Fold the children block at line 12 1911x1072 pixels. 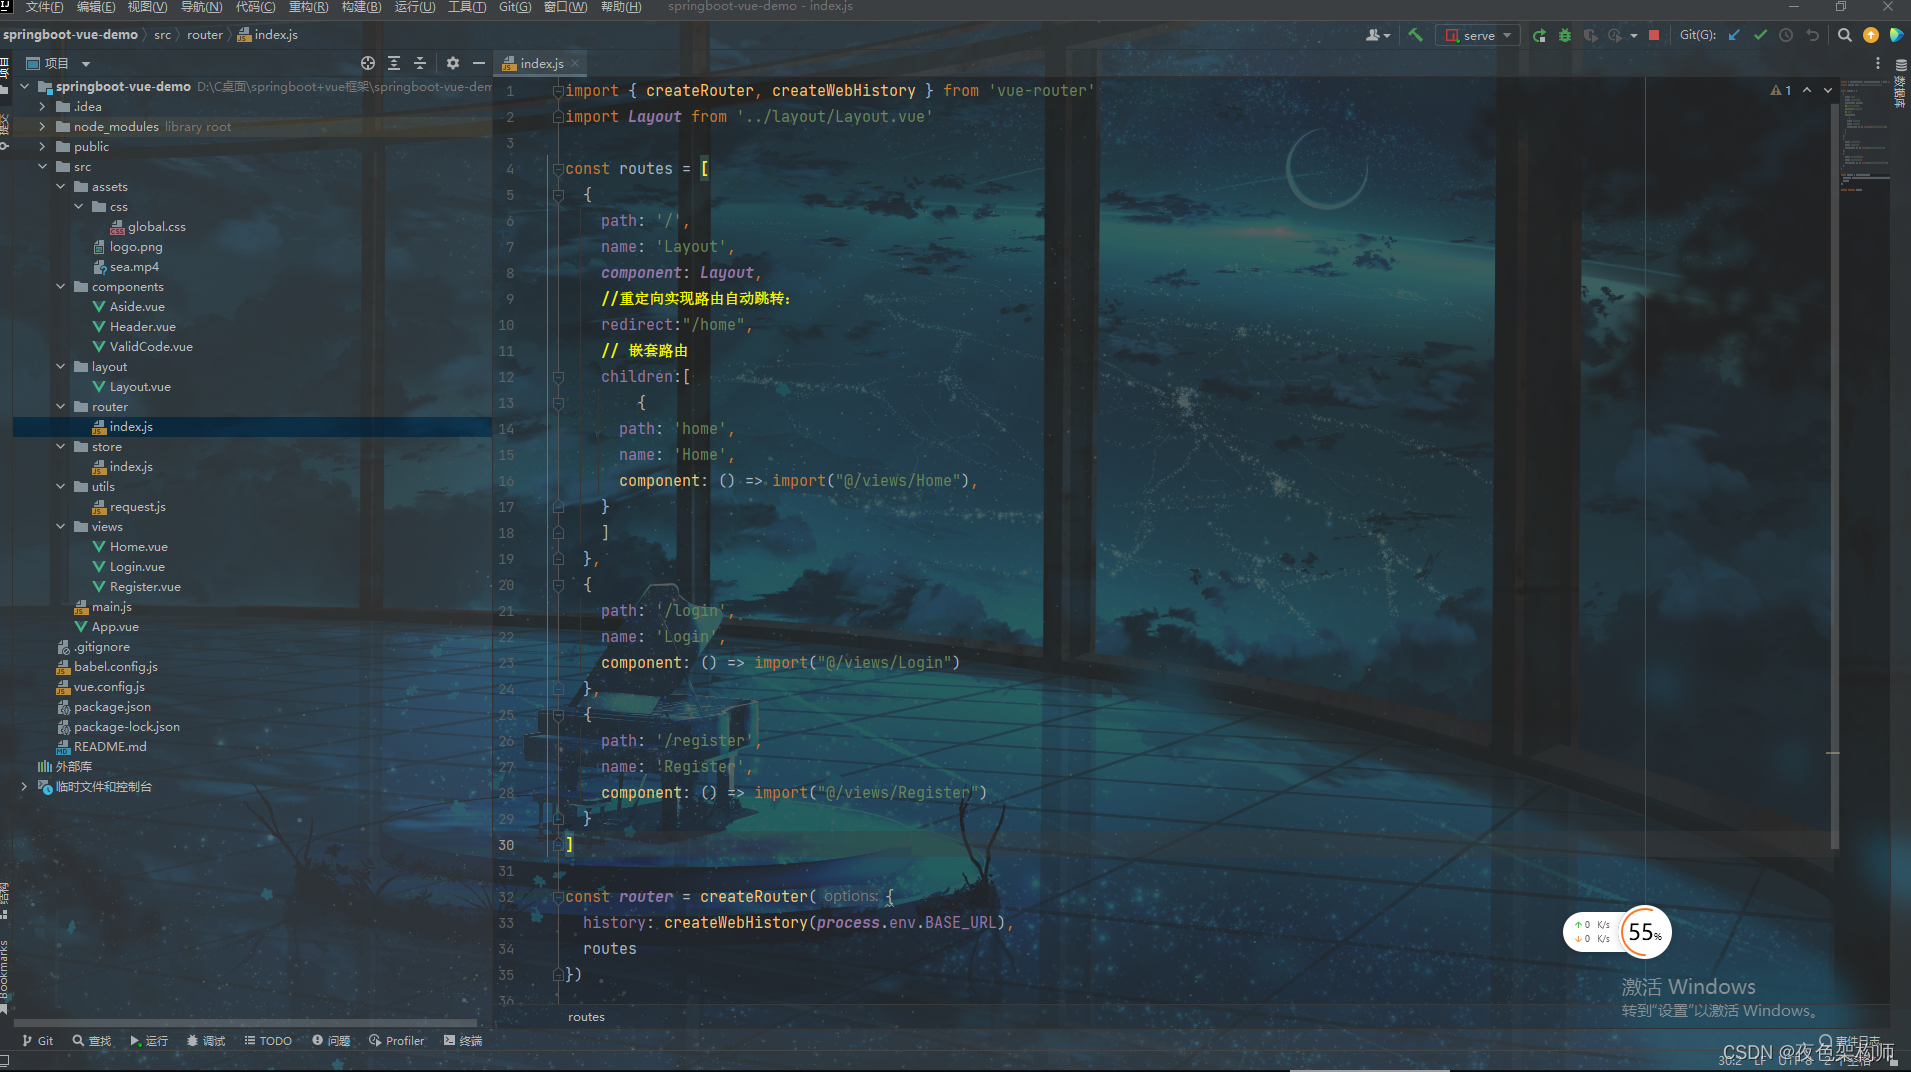point(558,377)
